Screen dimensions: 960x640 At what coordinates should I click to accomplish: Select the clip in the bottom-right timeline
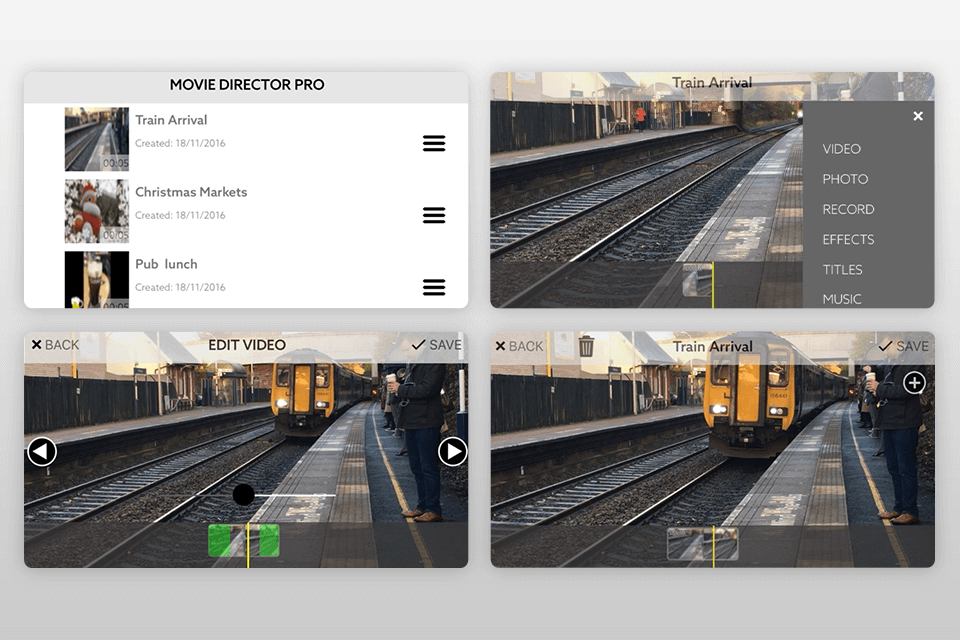click(x=702, y=543)
